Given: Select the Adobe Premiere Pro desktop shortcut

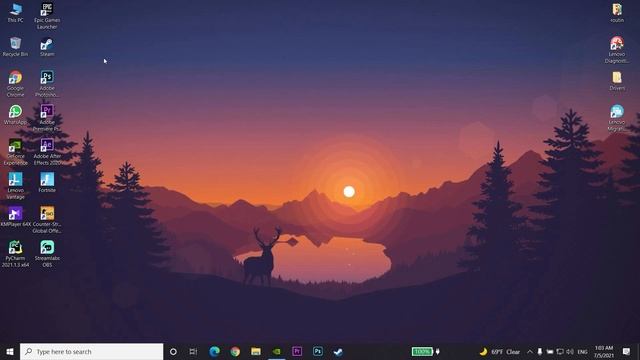Looking at the screenshot, I should (x=47, y=118).
